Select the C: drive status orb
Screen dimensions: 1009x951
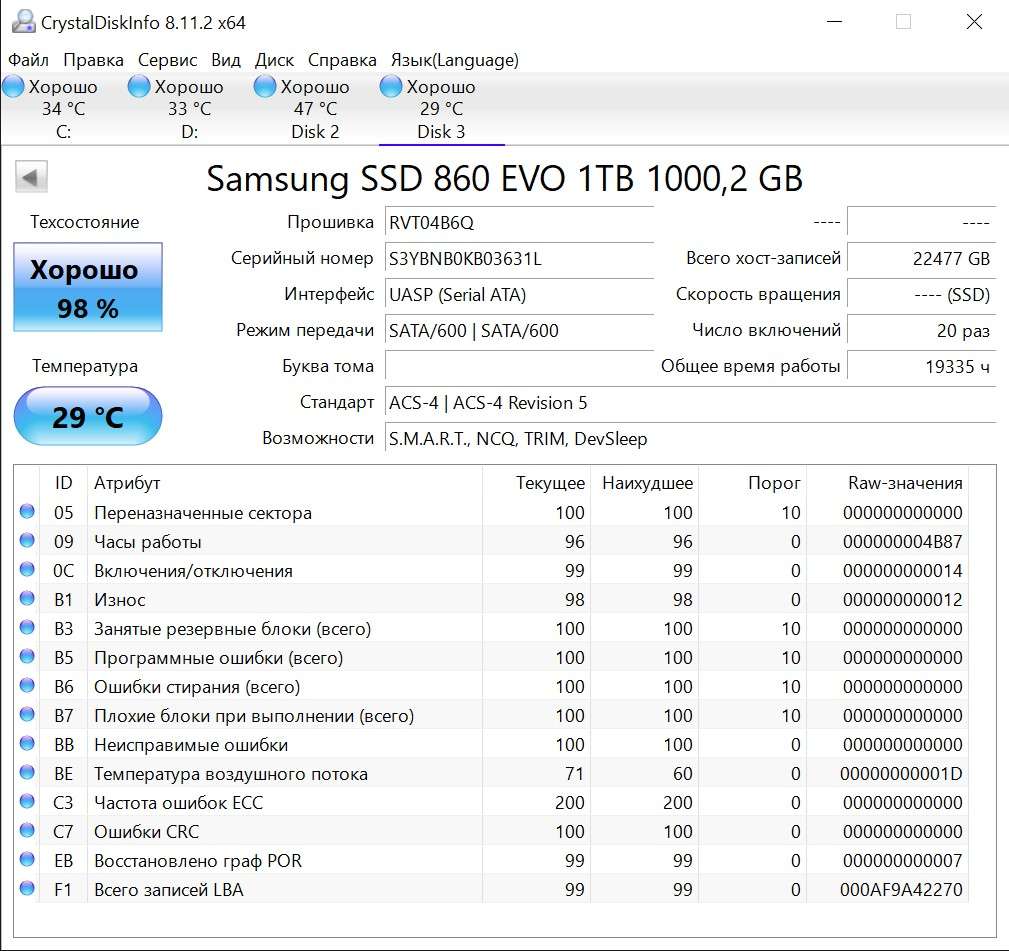[x=14, y=86]
